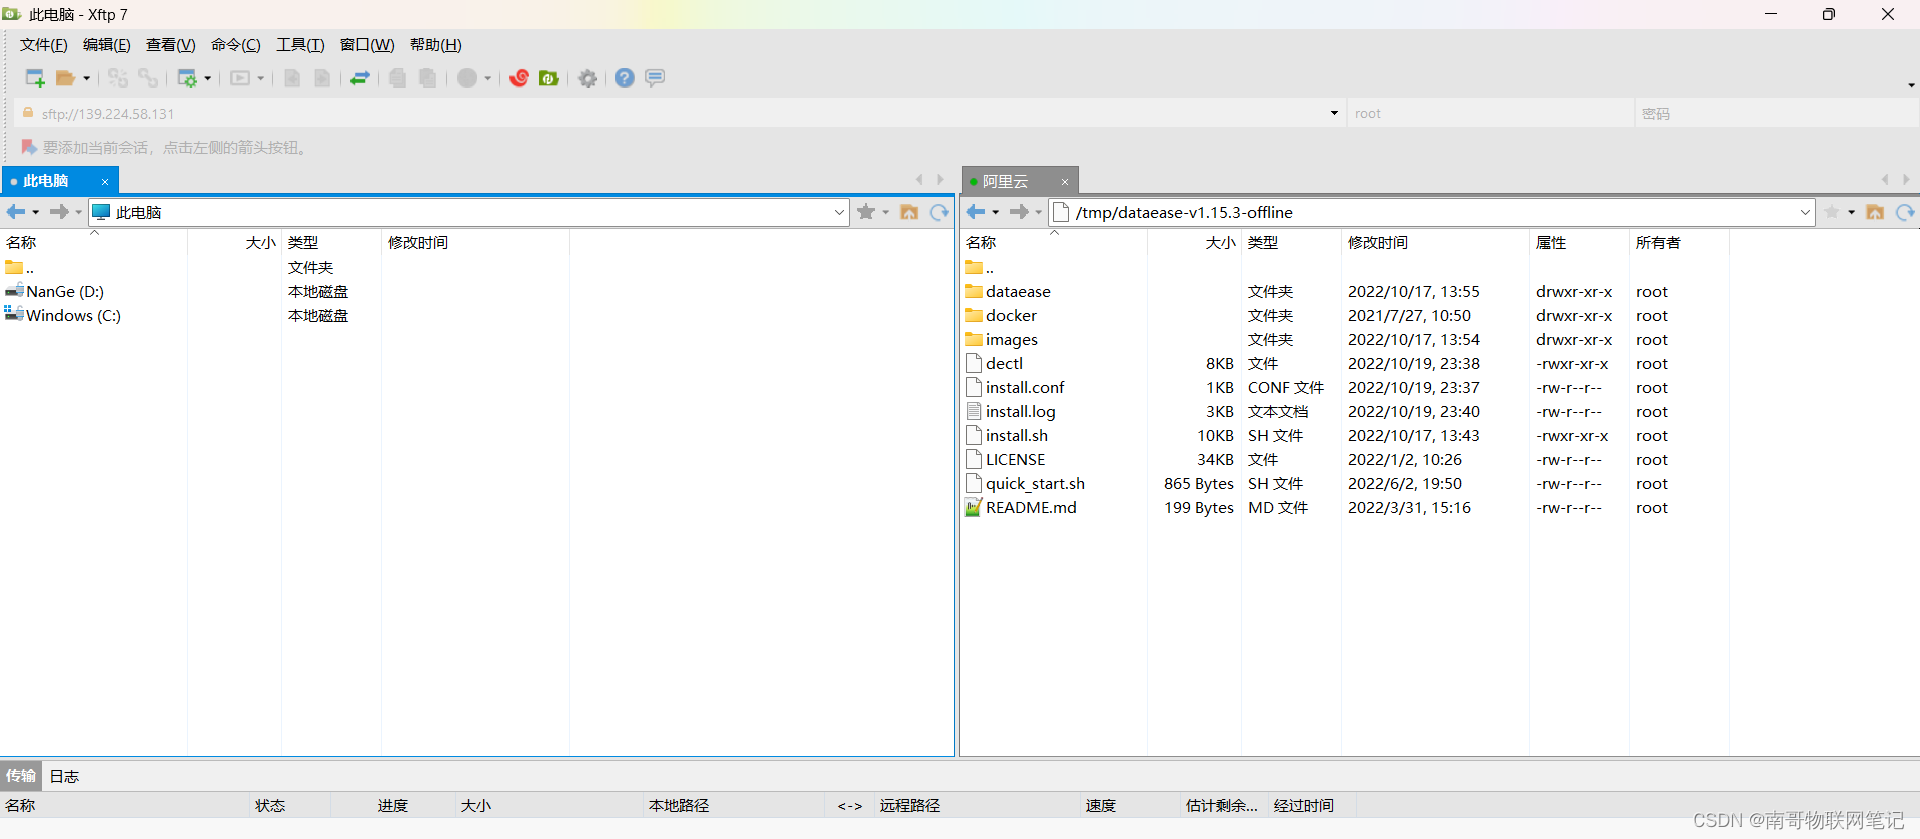Viewport: 1920px width, 839px height.
Task: Click the grey globe toolbar icon
Action: point(467,78)
